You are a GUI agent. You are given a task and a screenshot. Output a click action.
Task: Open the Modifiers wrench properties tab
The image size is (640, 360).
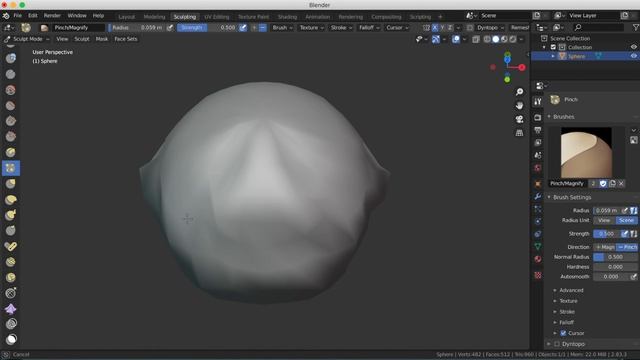[x=538, y=196]
